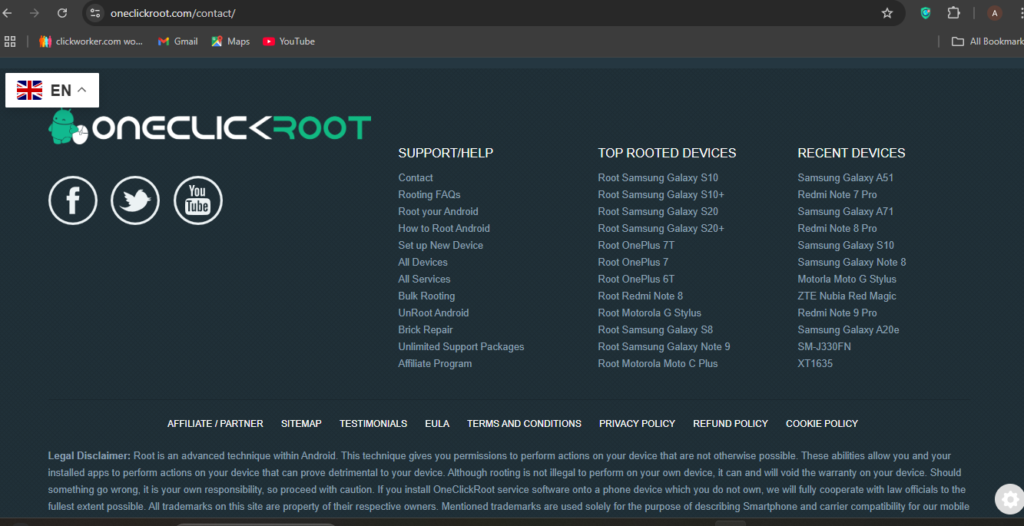Open COOKIE POLICY footer item
This screenshot has width=1024, height=526.
pos(822,423)
